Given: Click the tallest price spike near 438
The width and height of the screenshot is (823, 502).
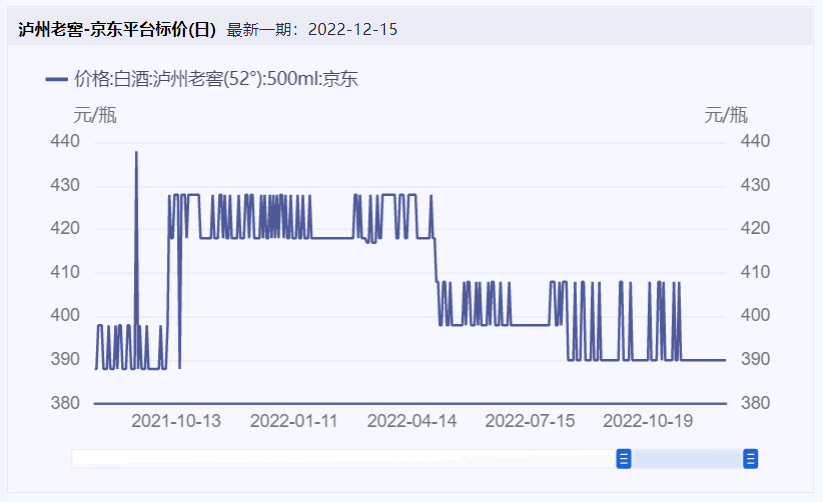Looking at the screenshot, I should click(x=137, y=154).
